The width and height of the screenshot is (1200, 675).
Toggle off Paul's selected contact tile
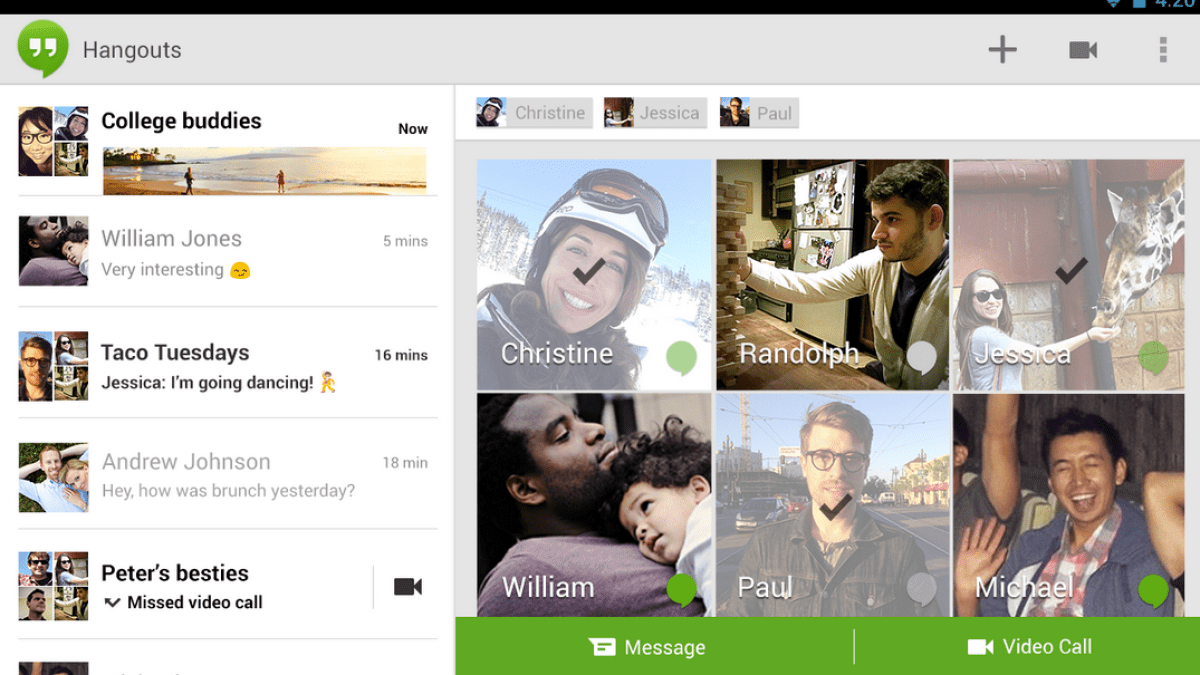click(832, 505)
